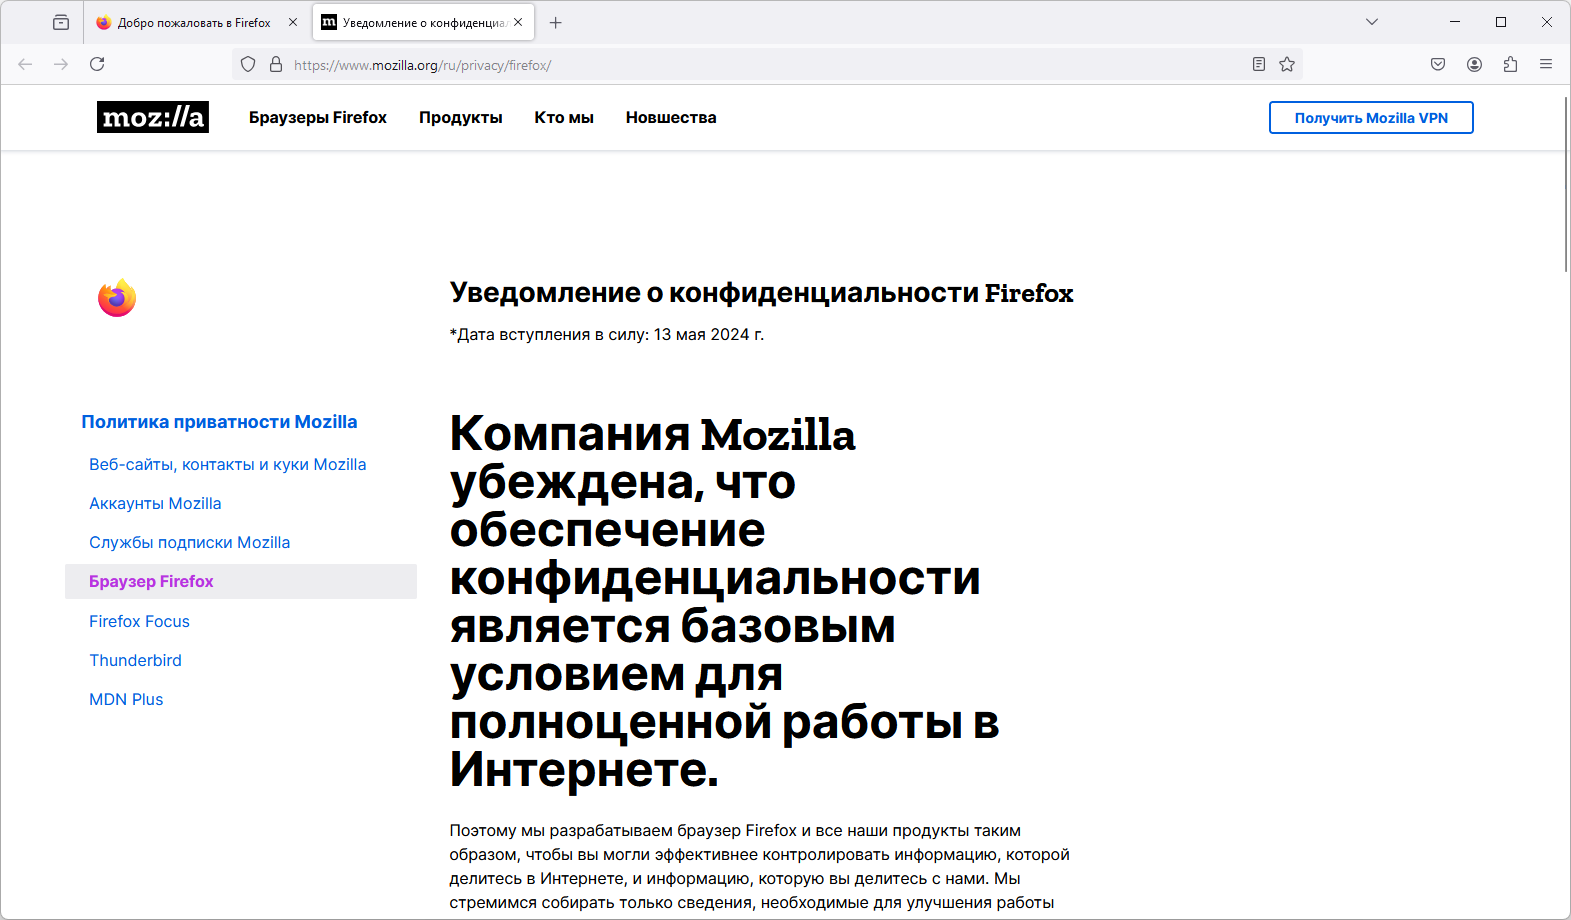Close the 'Уведомление о конфиденциальности' tab

pyautogui.click(x=518, y=22)
